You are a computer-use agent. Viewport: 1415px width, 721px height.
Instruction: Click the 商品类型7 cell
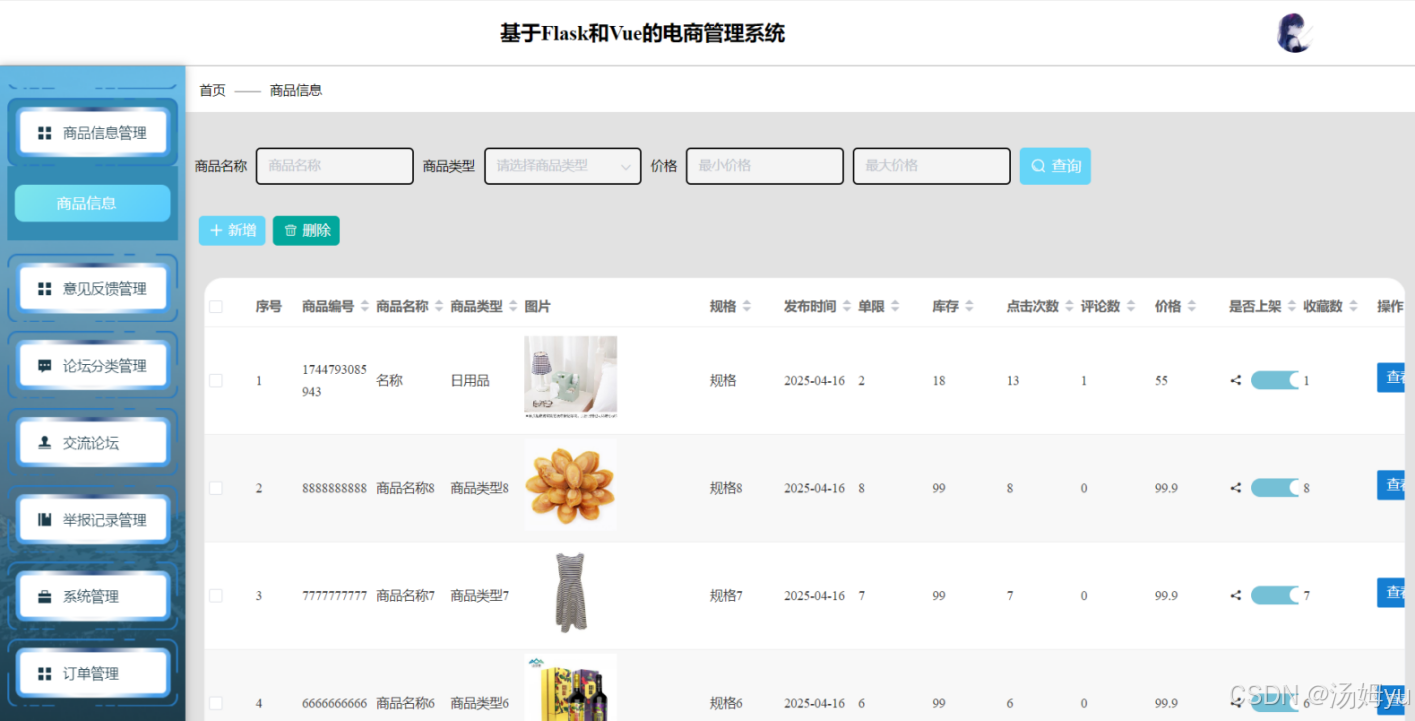click(x=480, y=596)
